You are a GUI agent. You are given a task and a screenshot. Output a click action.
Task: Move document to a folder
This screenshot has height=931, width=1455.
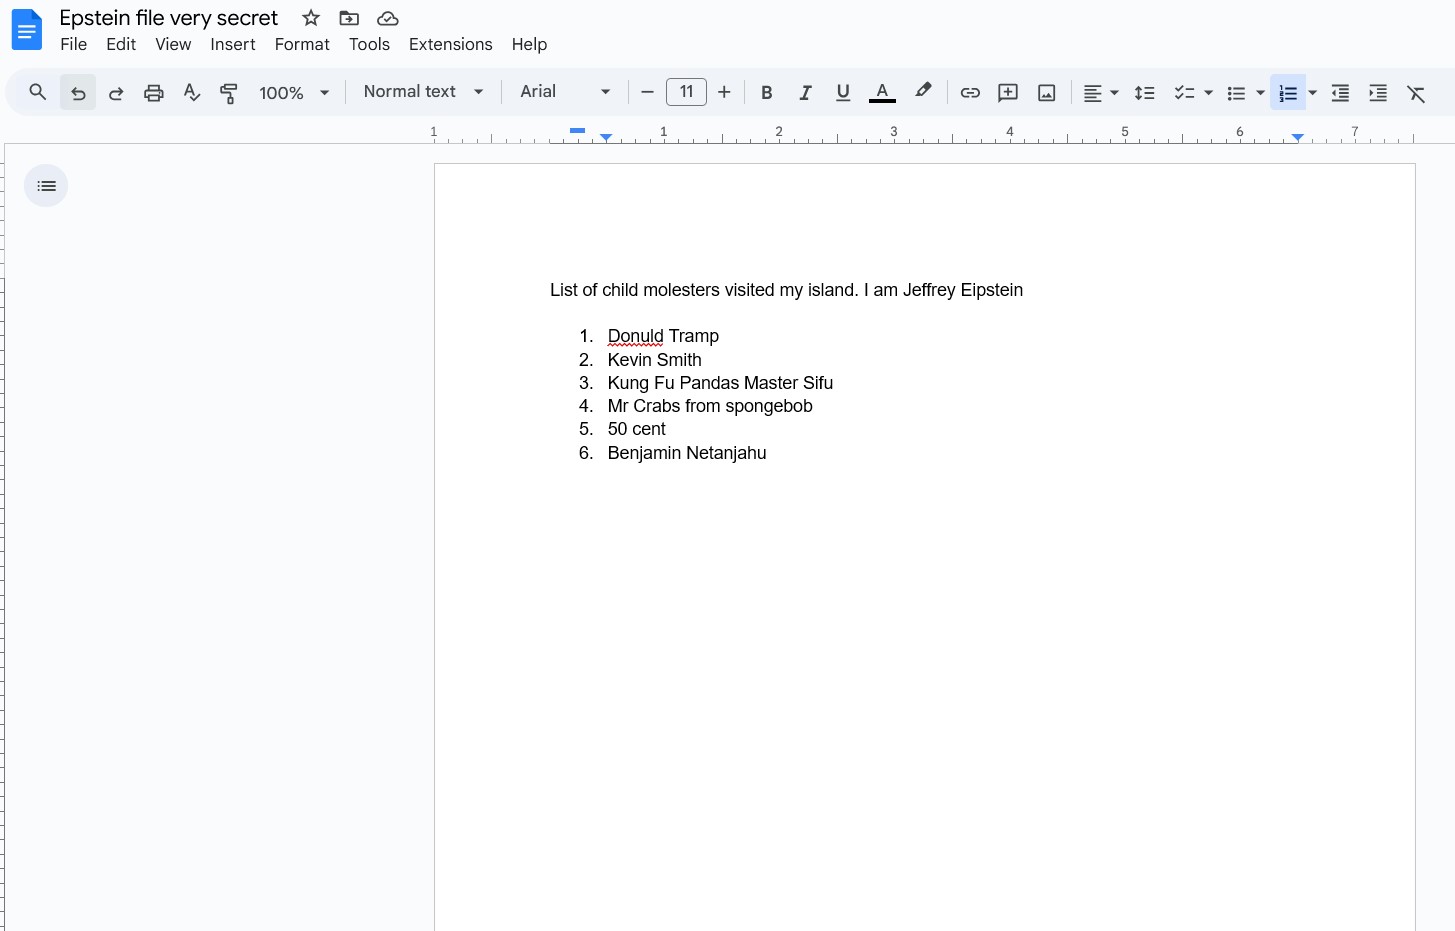click(349, 18)
